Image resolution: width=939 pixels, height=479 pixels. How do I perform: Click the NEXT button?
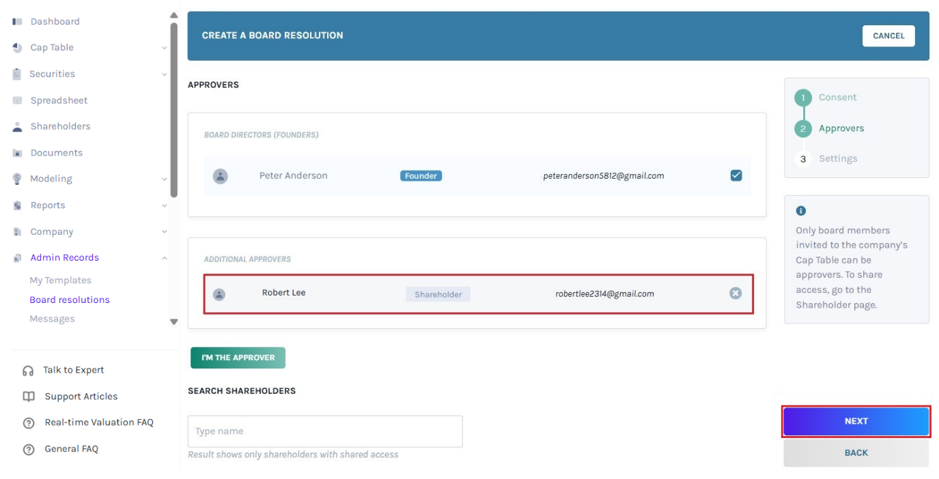click(x=856, y=422)
